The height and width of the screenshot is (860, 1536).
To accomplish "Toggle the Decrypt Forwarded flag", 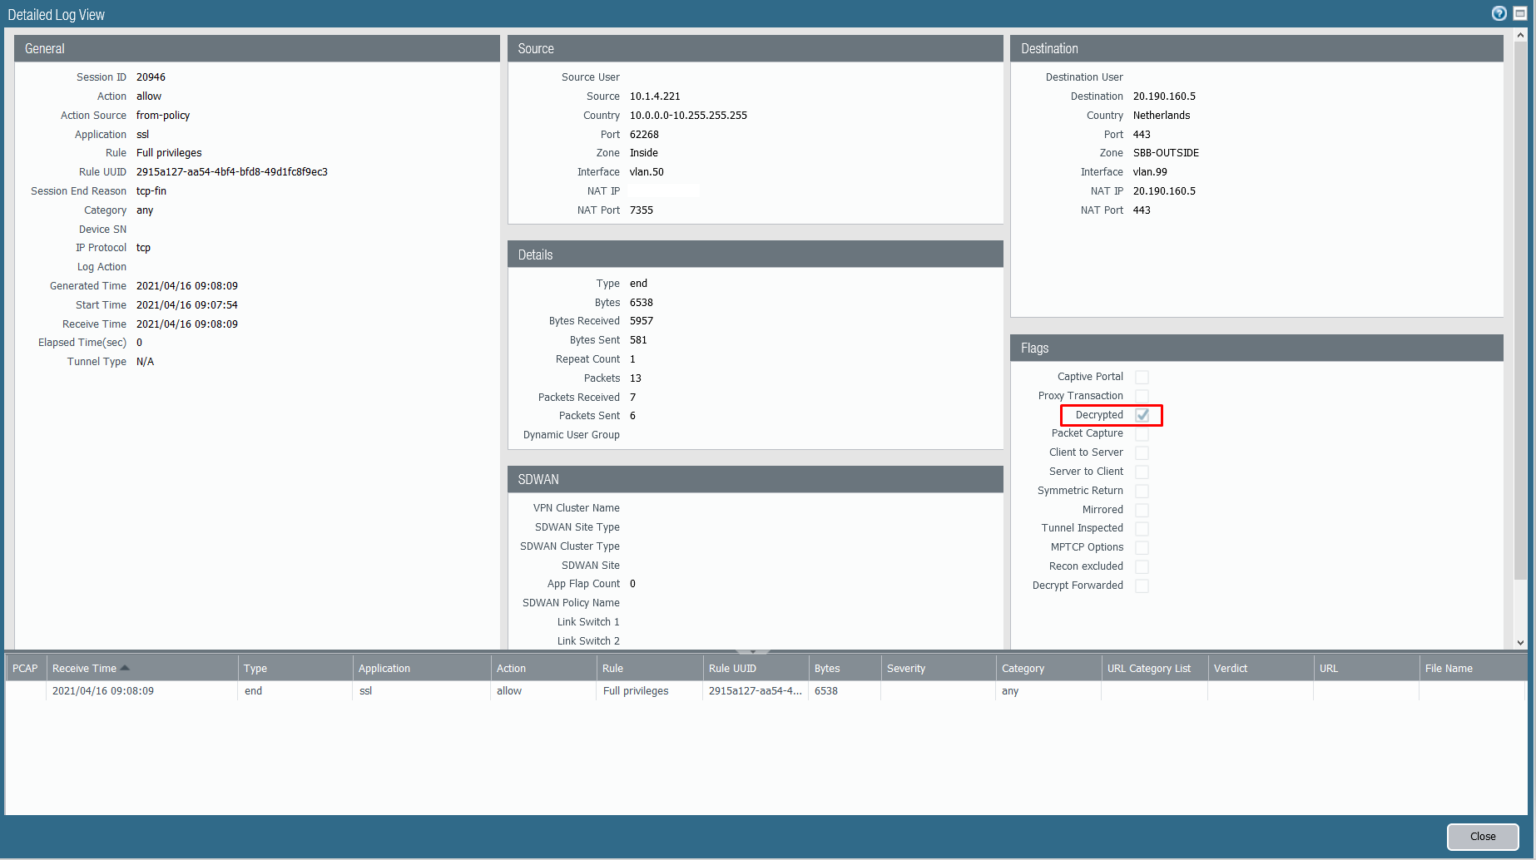I will [x=1141, y=585].
